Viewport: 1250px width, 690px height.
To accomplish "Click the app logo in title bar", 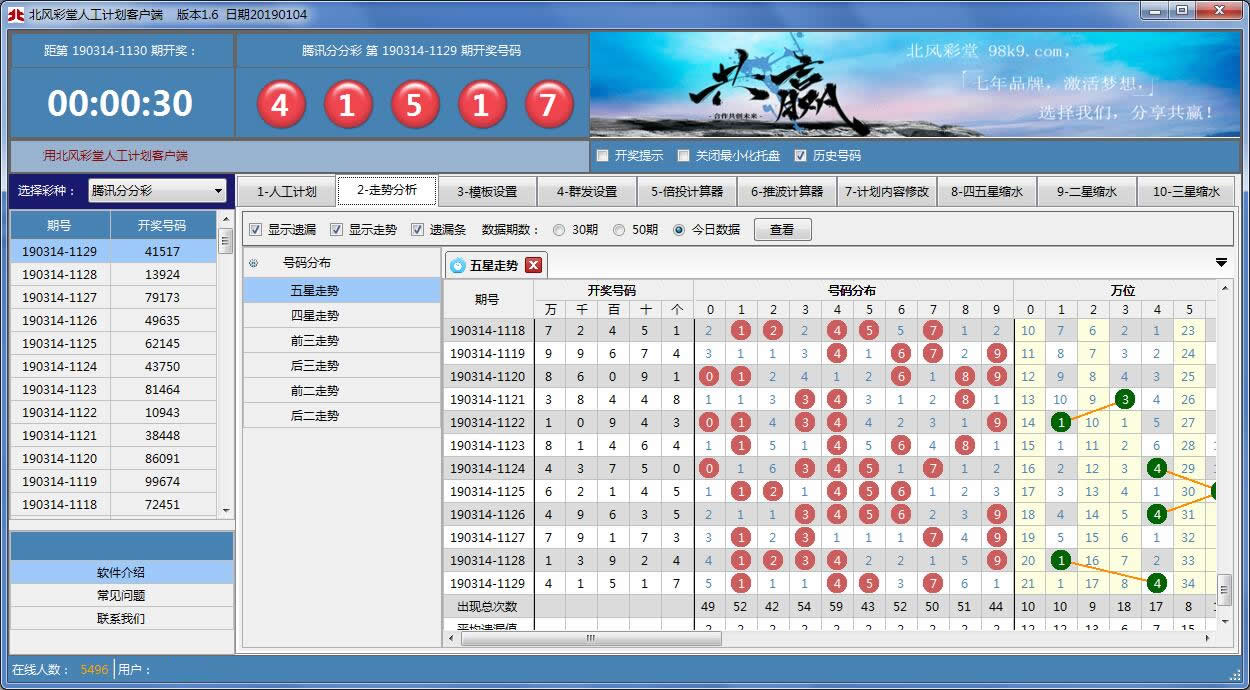I will (x=16, y=14).
